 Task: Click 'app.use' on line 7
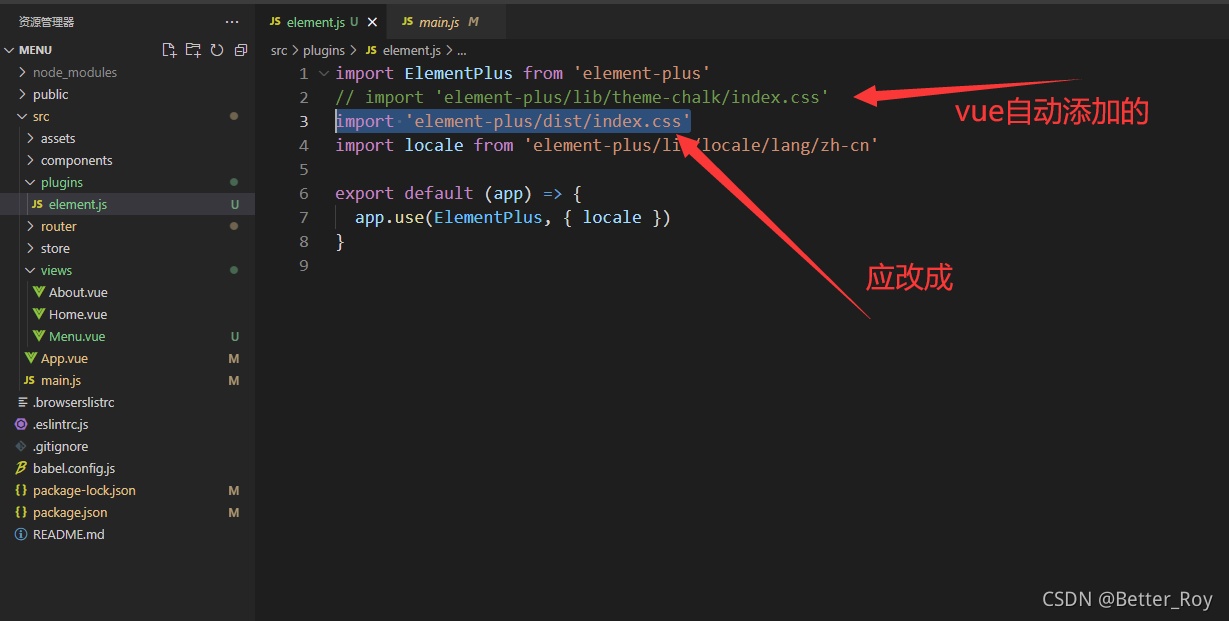389,217
